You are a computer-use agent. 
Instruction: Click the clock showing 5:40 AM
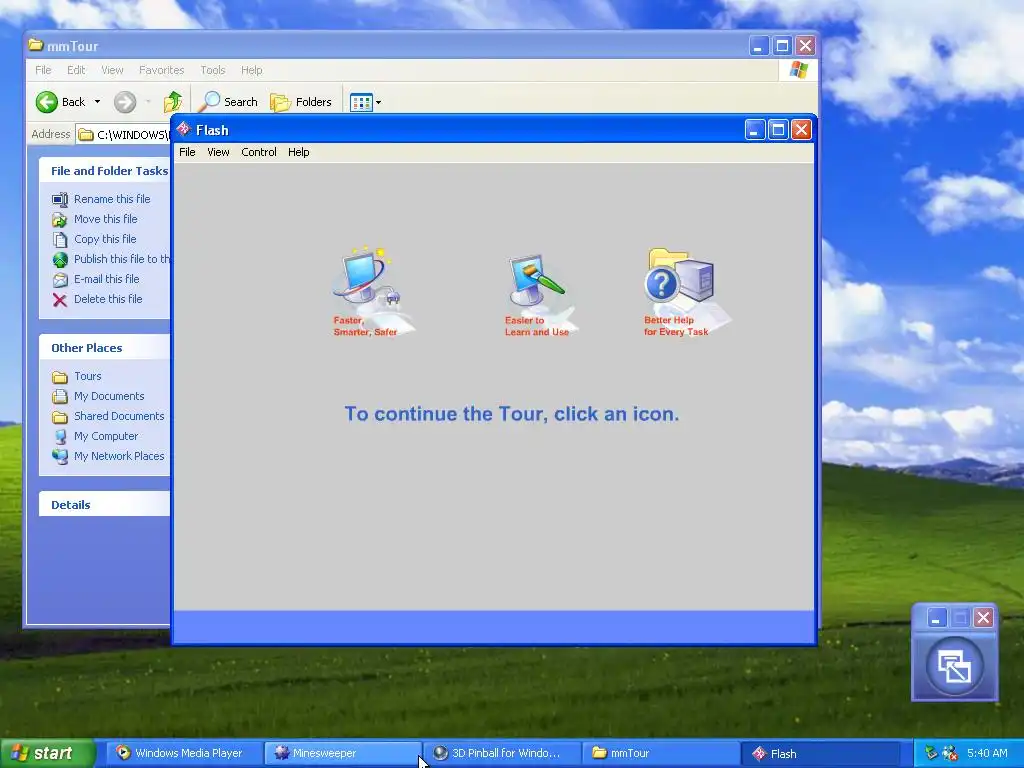(x=987, y=753)
